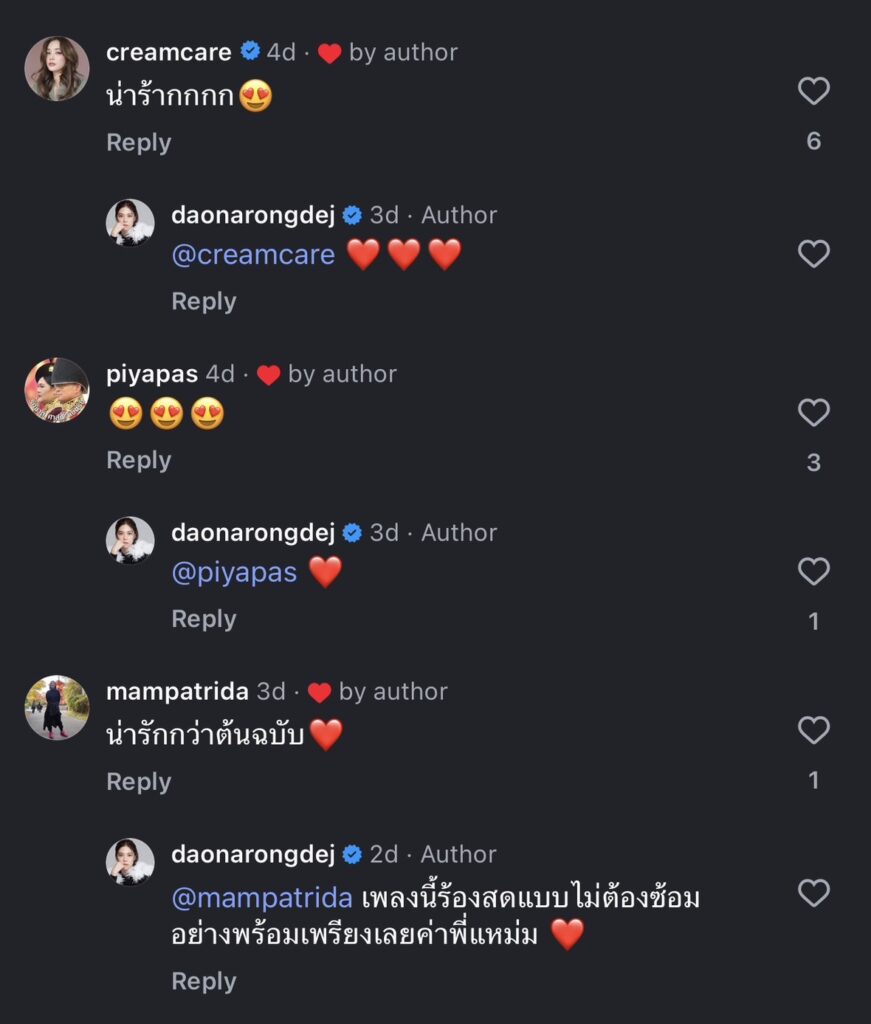Open the @mampatrida mention link
871x1024 pixels.
[x=262, y=898]
